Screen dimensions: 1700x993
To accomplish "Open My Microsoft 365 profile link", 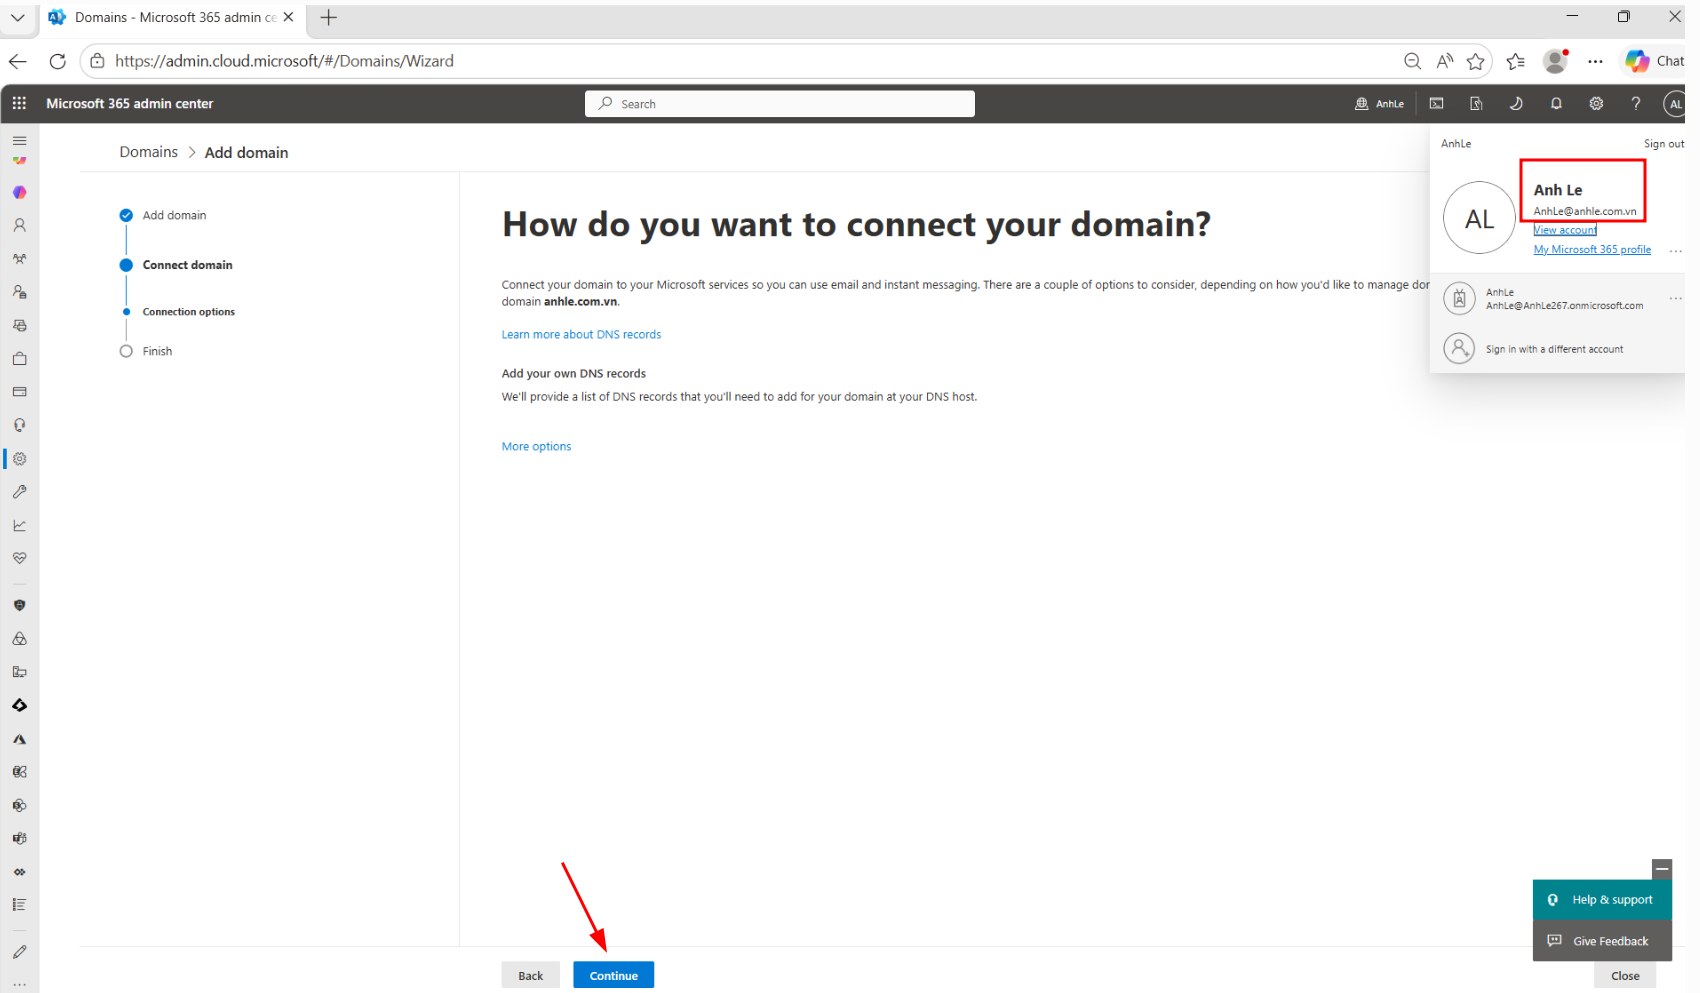I will [x=1592, y=250].
